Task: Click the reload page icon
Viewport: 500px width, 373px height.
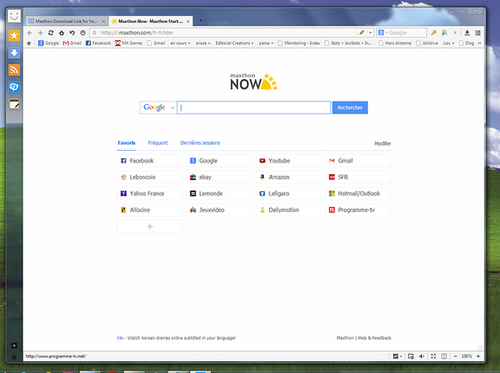Action: [51, 33]
